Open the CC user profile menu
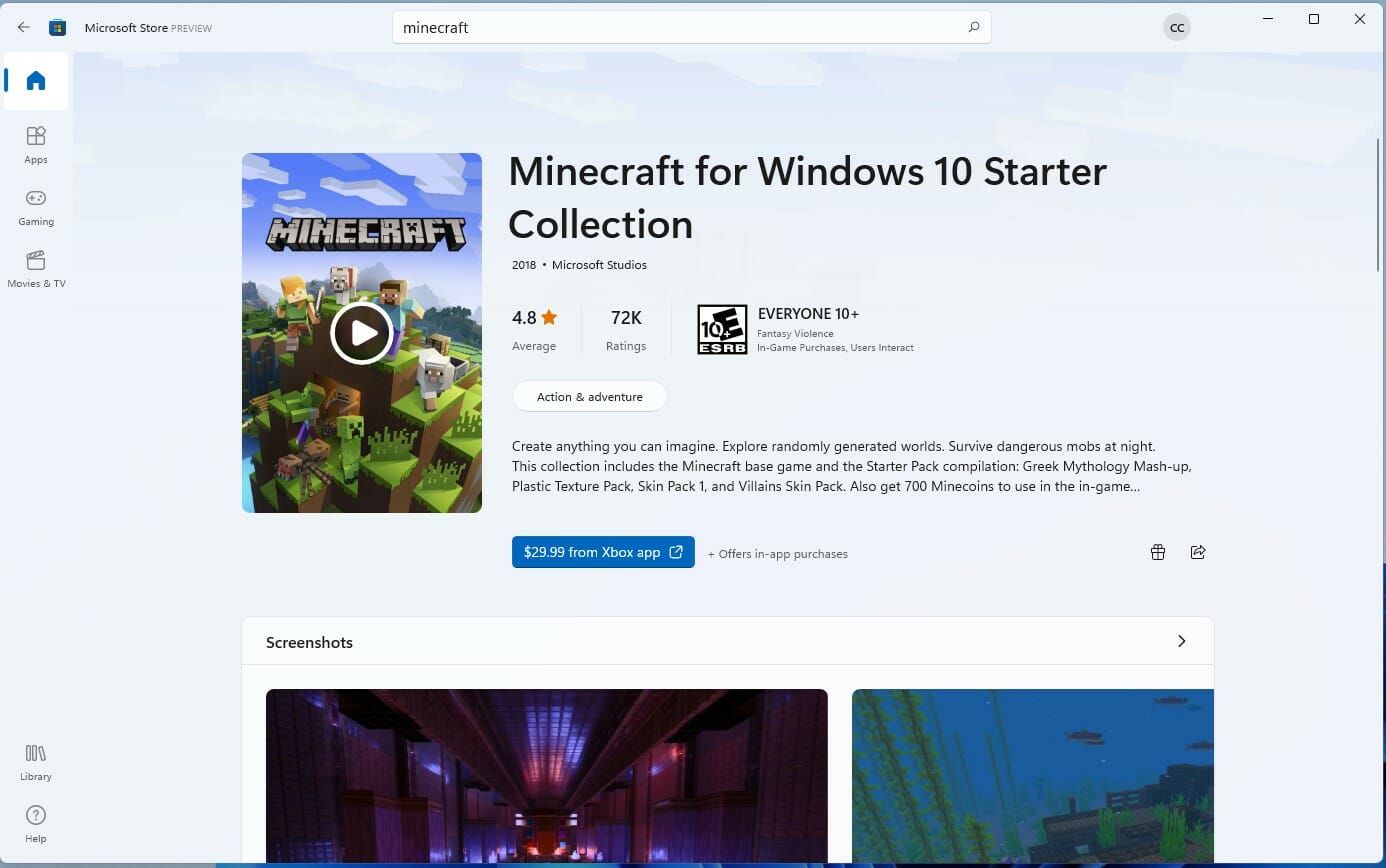1386x868 pixels. [1177, 27]
